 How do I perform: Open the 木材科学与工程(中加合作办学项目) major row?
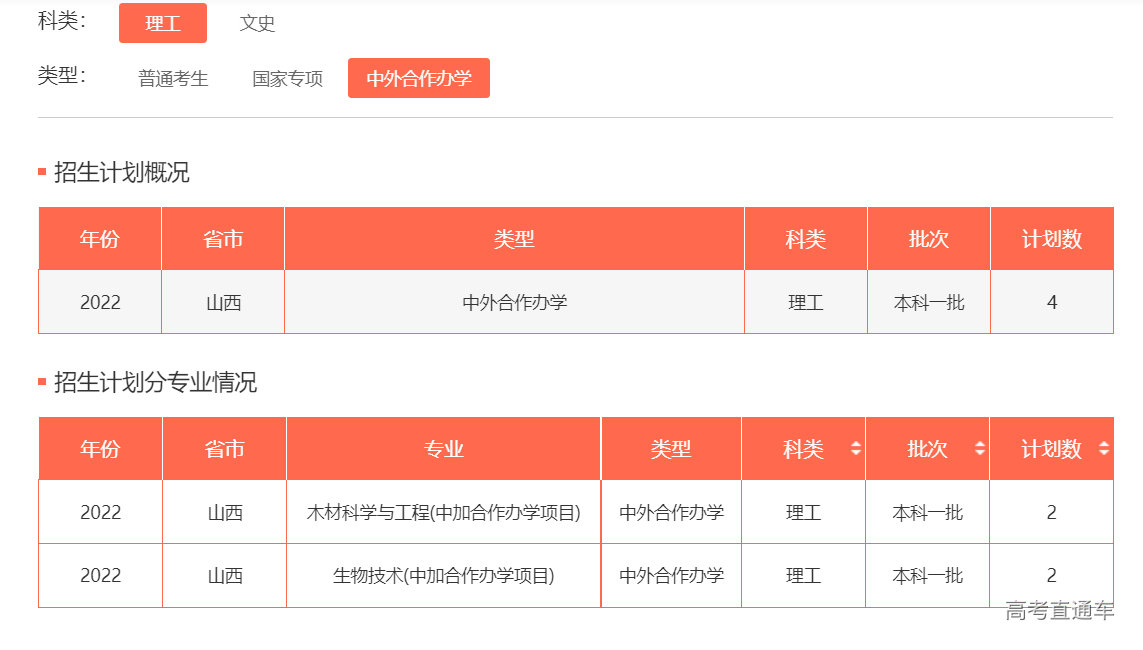443,512
